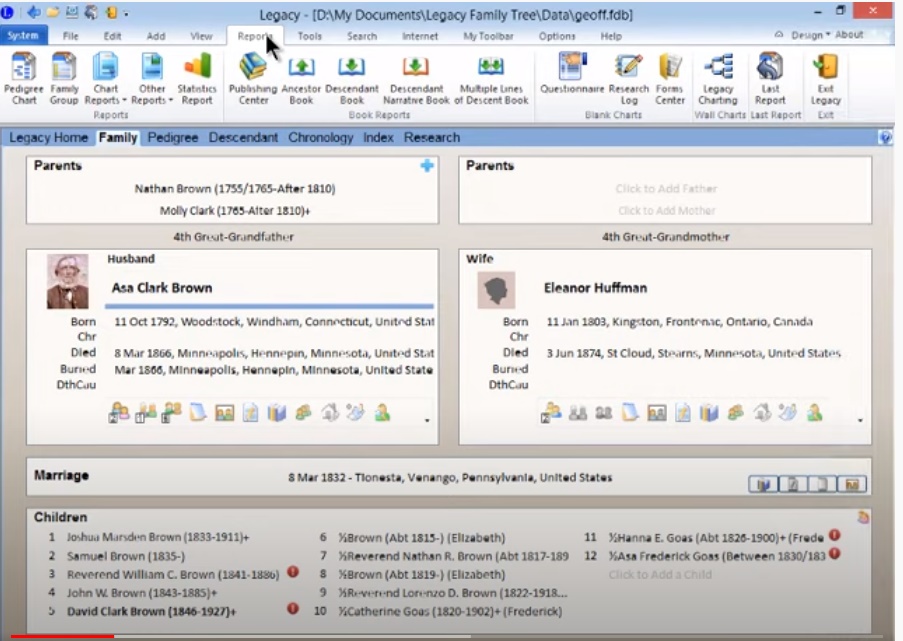Viewport: 903px width, 641px height.
Task: Open the blank Research Log
Action: click(x=629, y=78)
